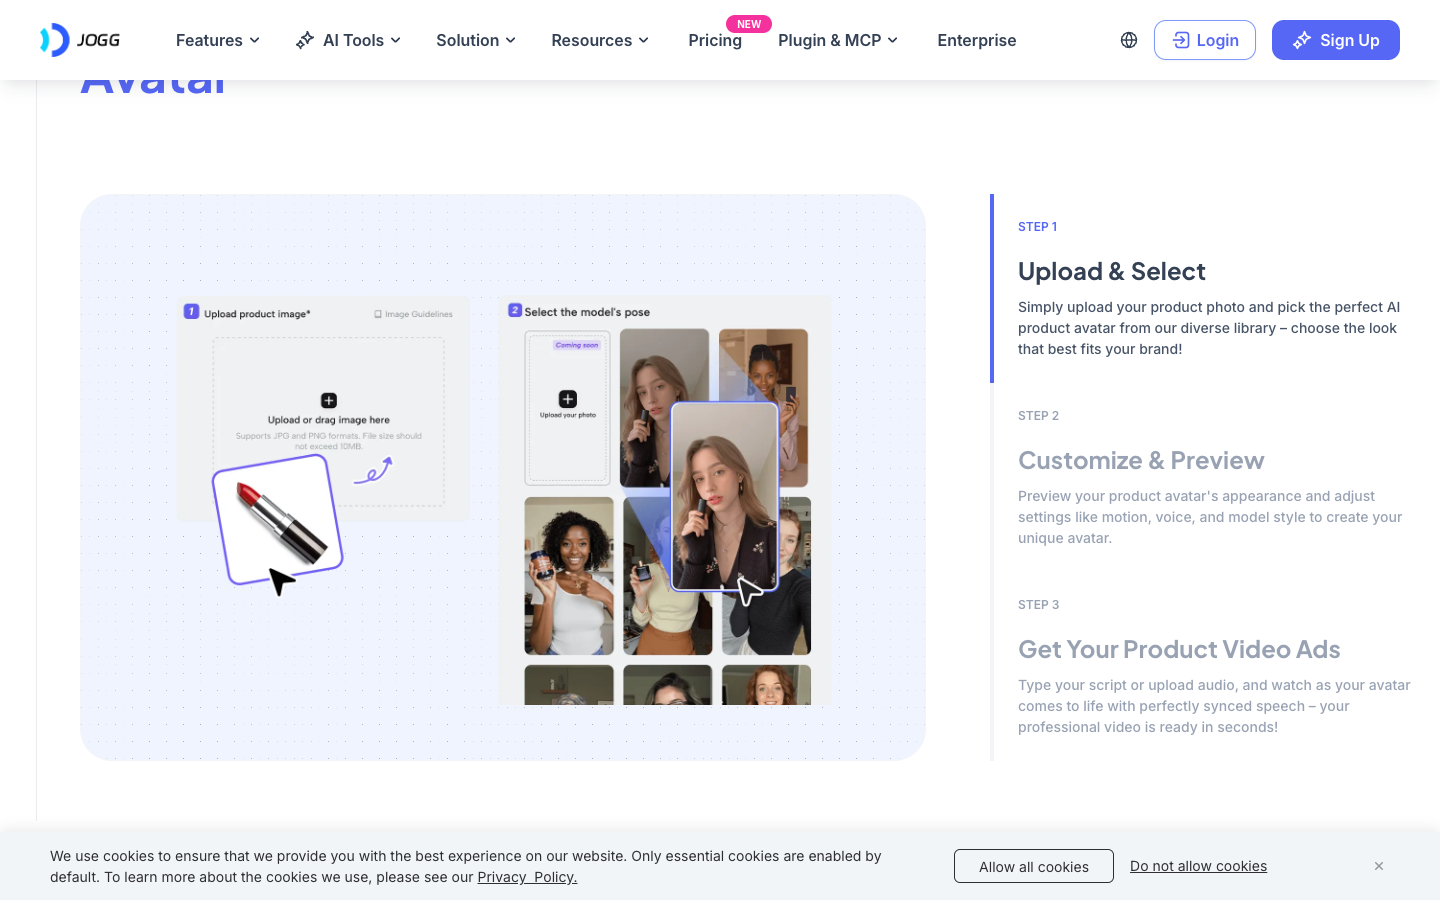Screen dimensions: 1440x900
Task: Click the 'Upload product image*' label
Action: click(257, 314)
